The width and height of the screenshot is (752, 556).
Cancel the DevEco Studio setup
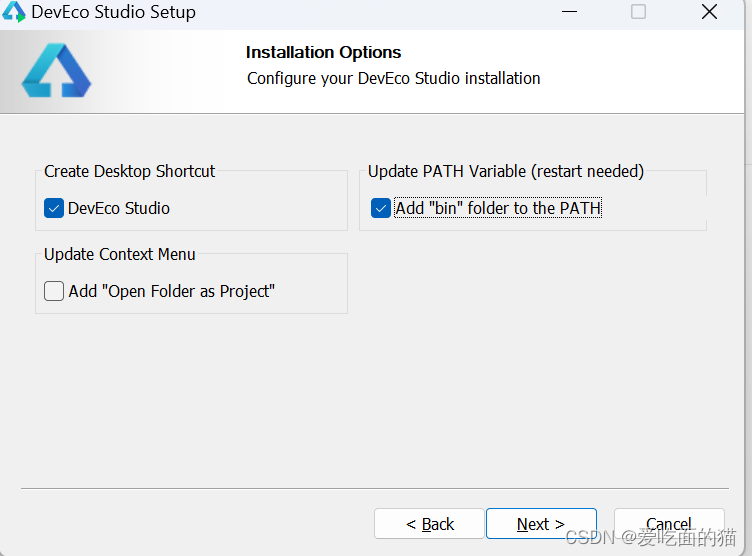pos(669,524)
